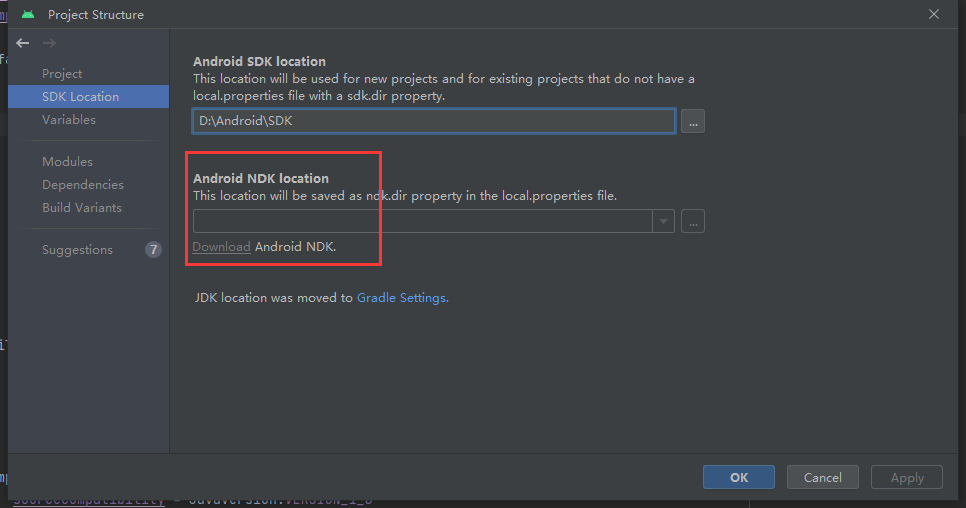Open the Gradle Settings link

[x=402, y=297]
